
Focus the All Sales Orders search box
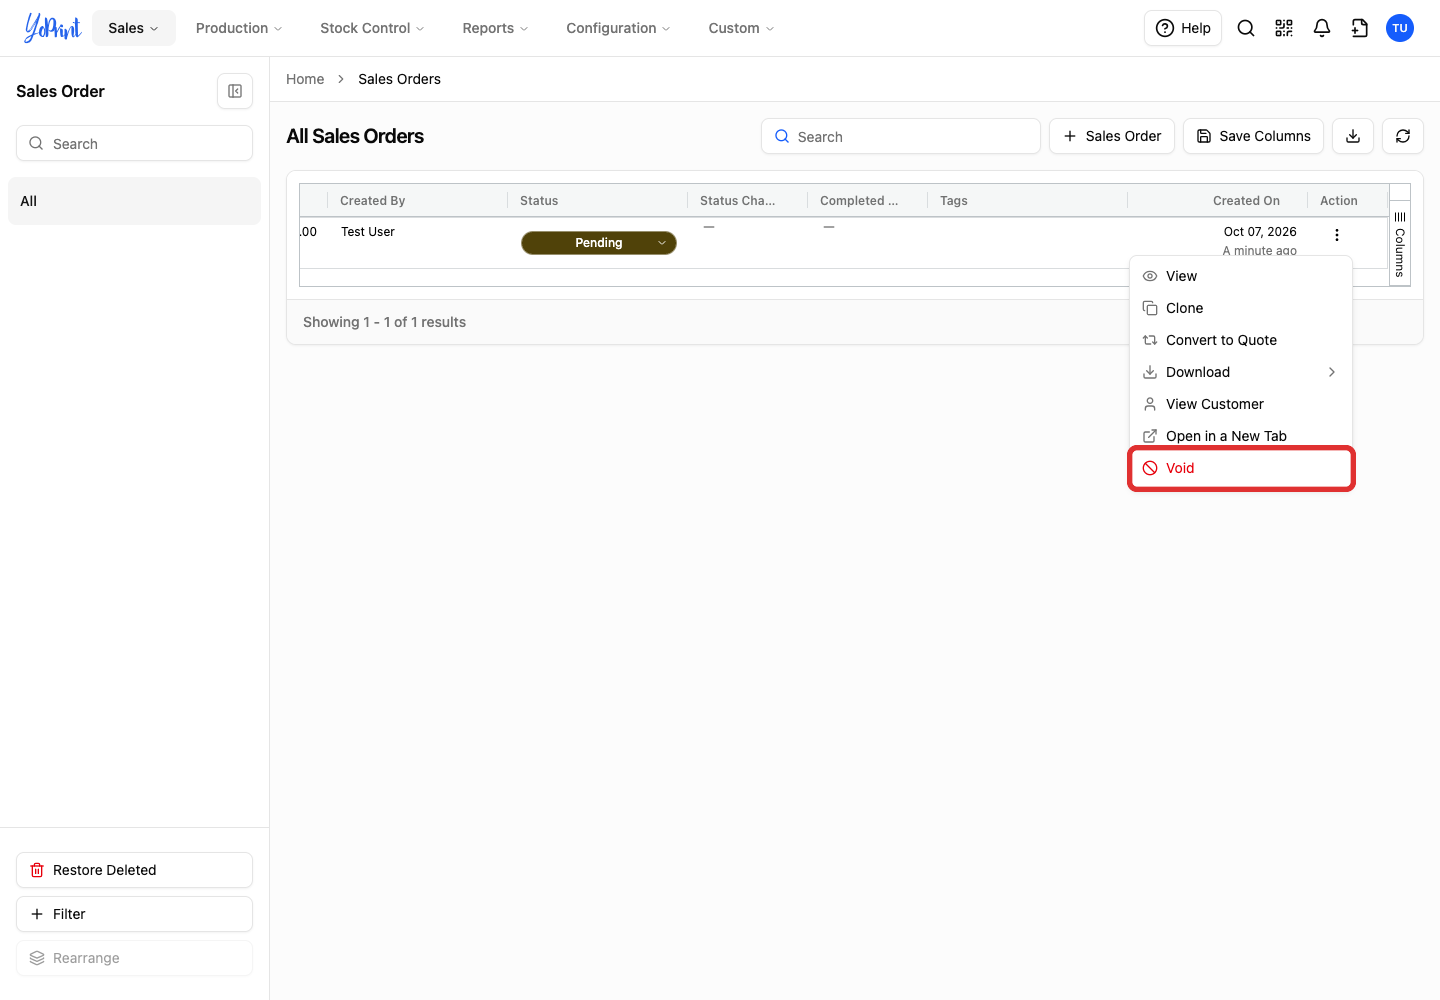click(x=901, y=136)
